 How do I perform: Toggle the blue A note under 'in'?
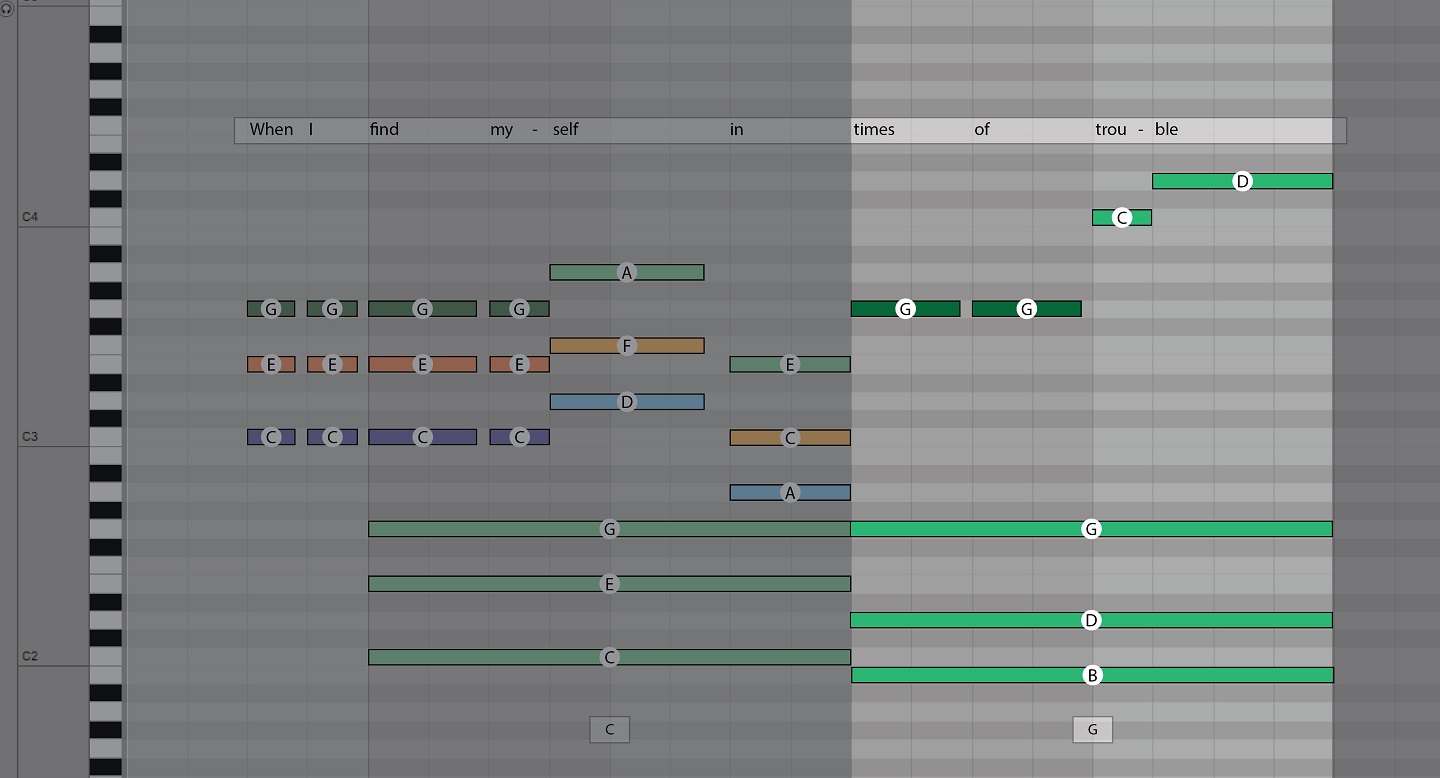pos(789,492)
